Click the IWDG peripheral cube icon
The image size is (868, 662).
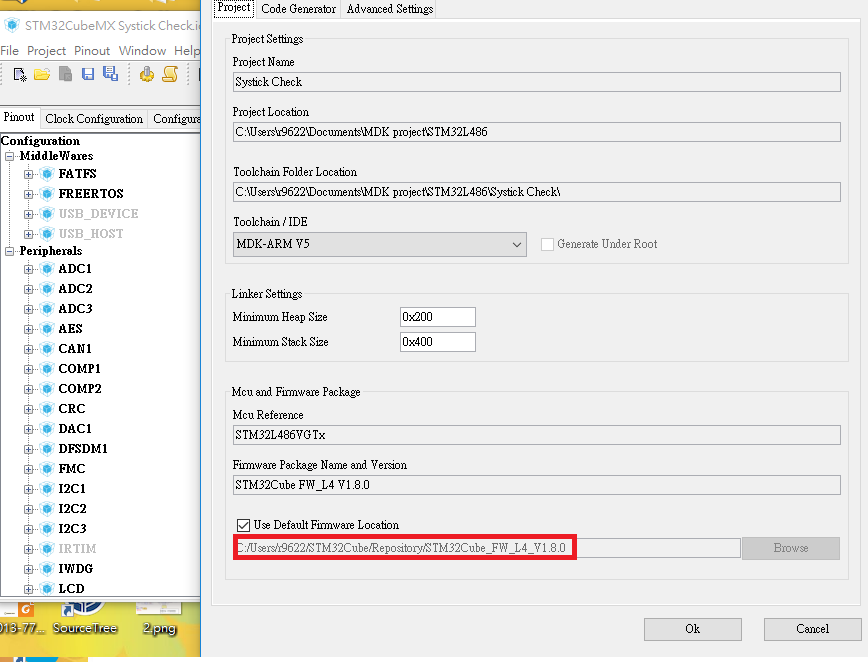pos(48,569)
